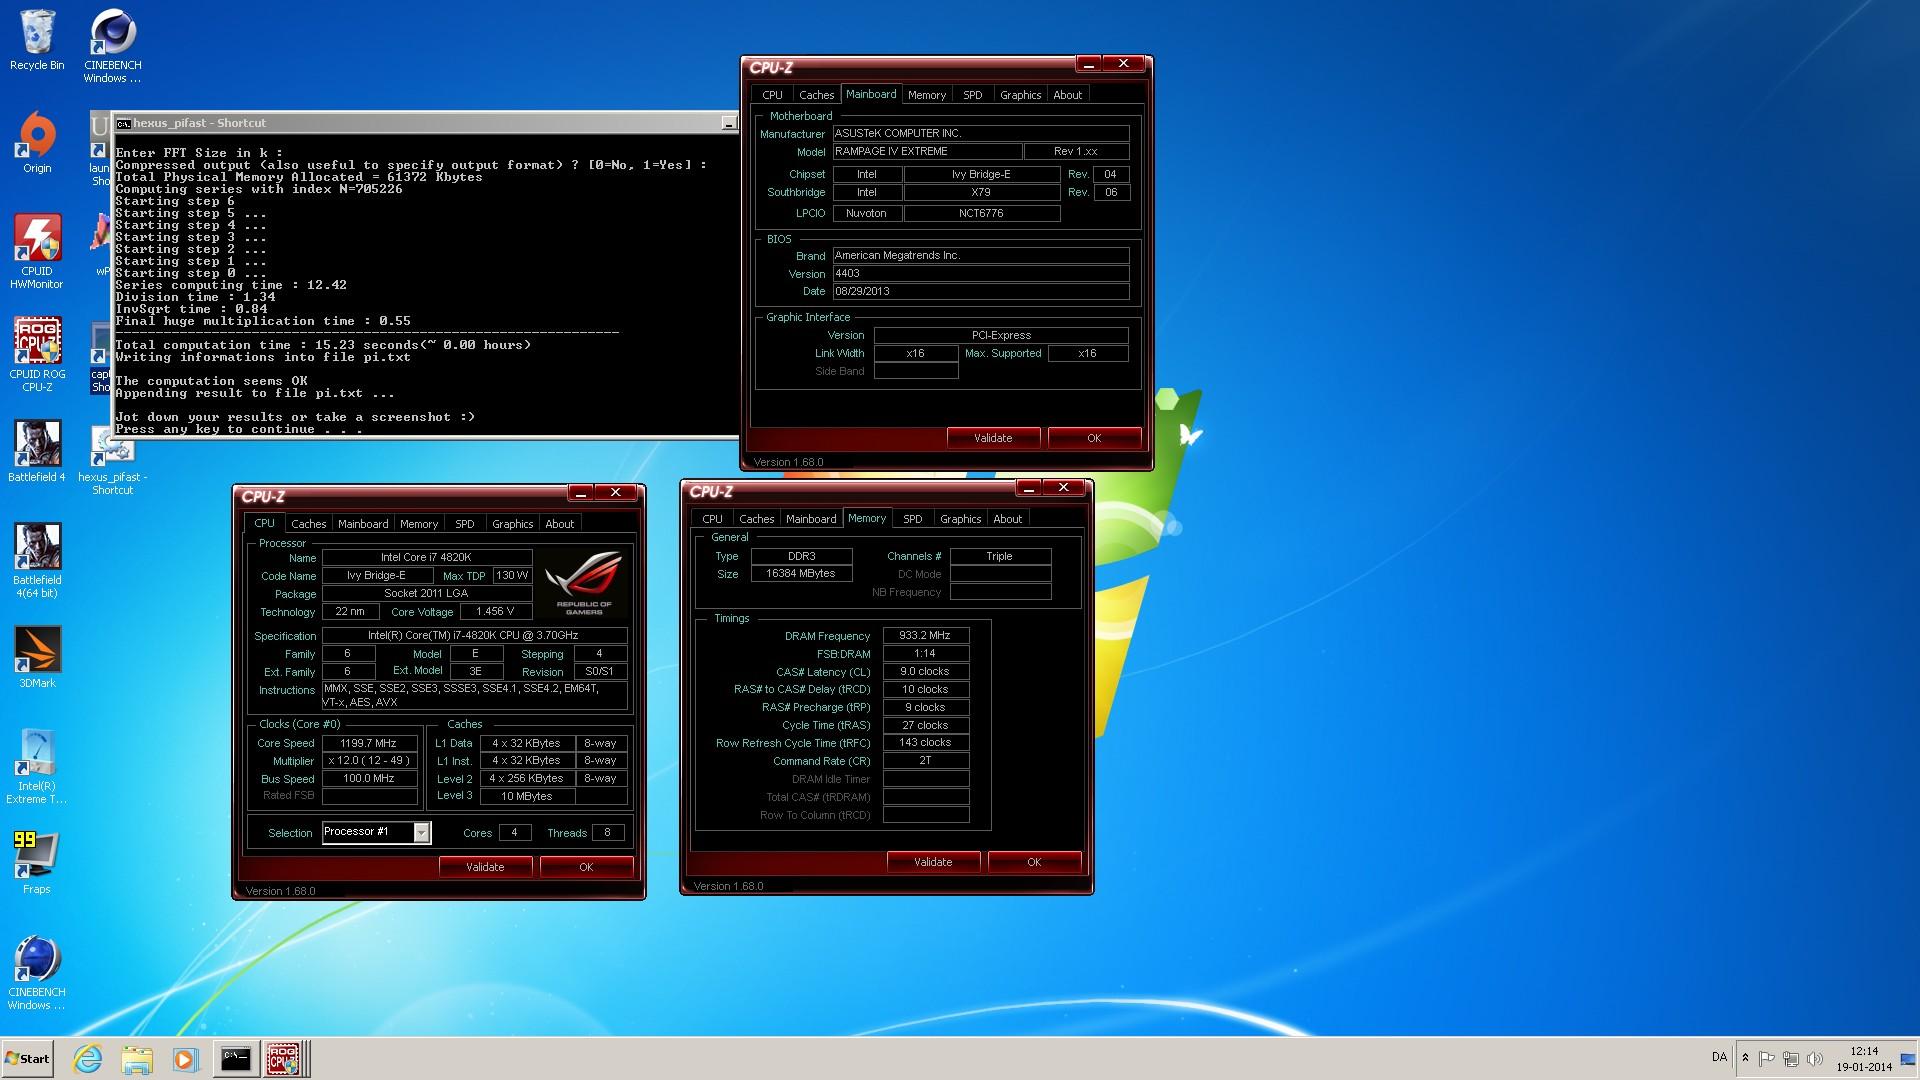Click the Core Voltage value 1.456 V
The image size is (1920, 1080).
pyautogui.click(x=495, y=611)
